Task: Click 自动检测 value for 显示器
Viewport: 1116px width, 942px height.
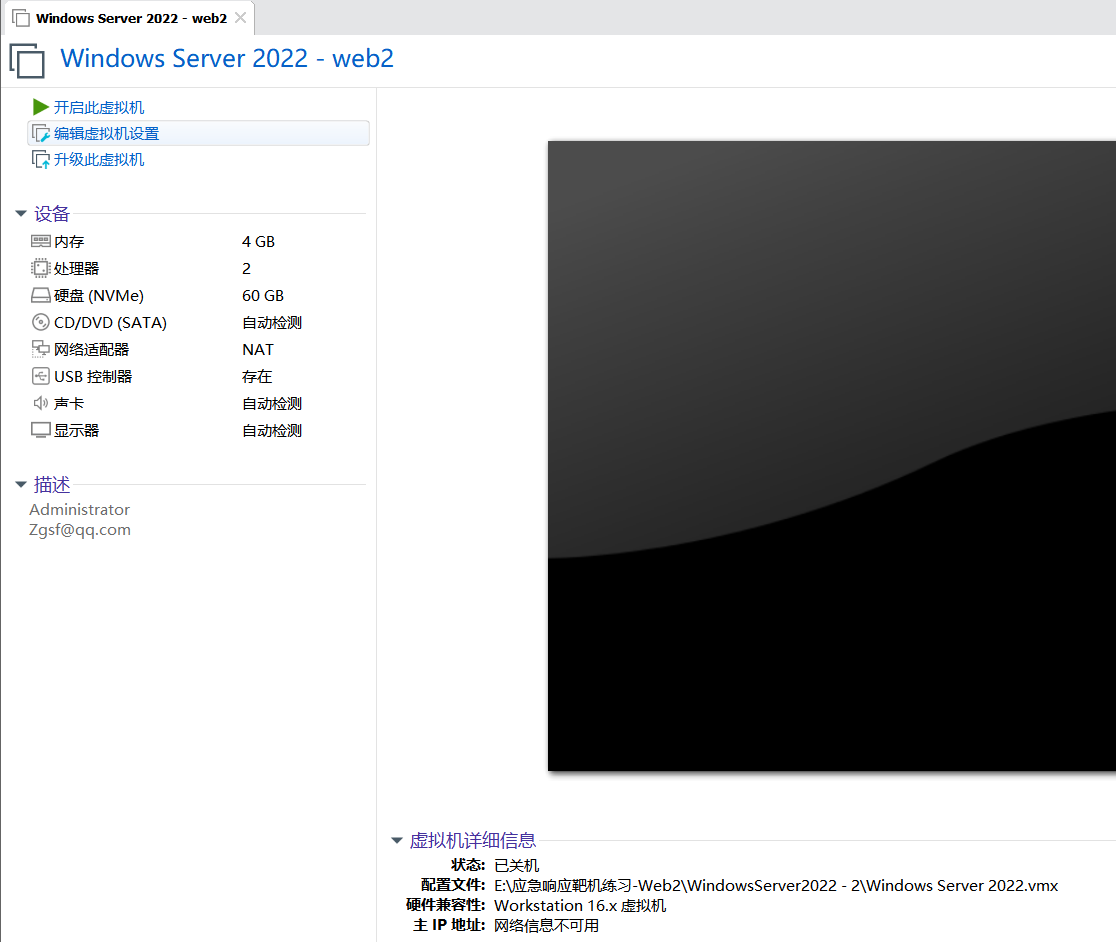Action: (x=272, y=431)
